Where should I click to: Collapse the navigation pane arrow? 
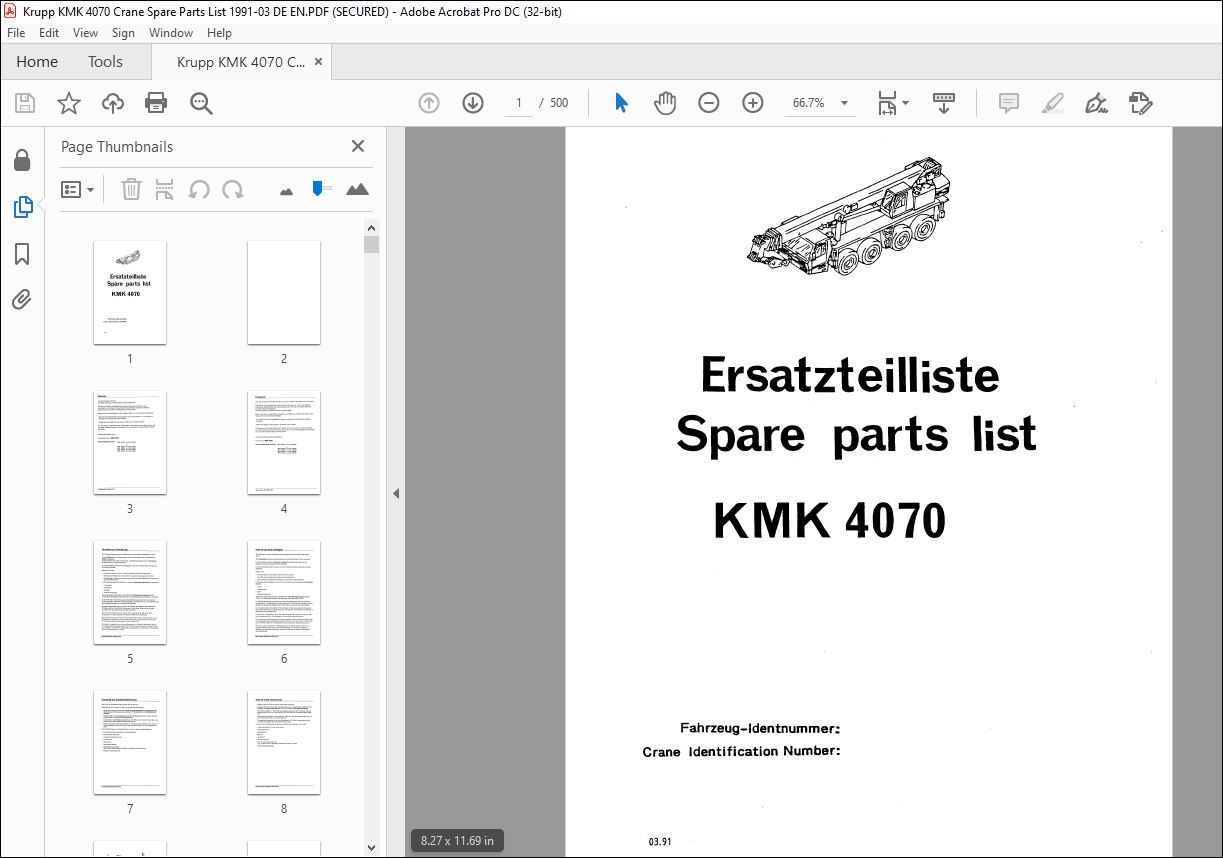tap(396, 493)
